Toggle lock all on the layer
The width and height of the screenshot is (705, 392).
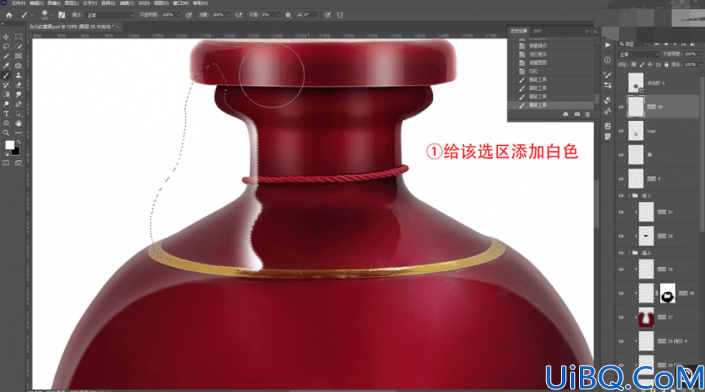point(666,65)
